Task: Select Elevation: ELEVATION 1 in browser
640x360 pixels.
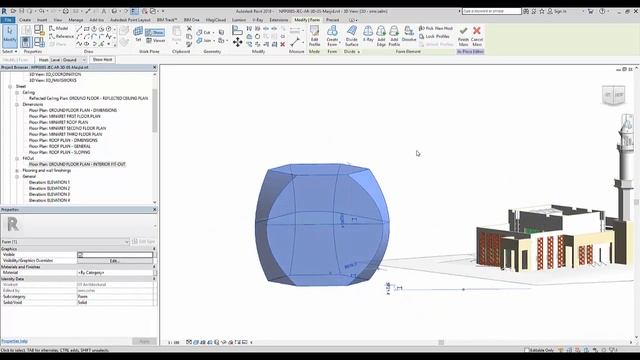Action: coord(49,182)
